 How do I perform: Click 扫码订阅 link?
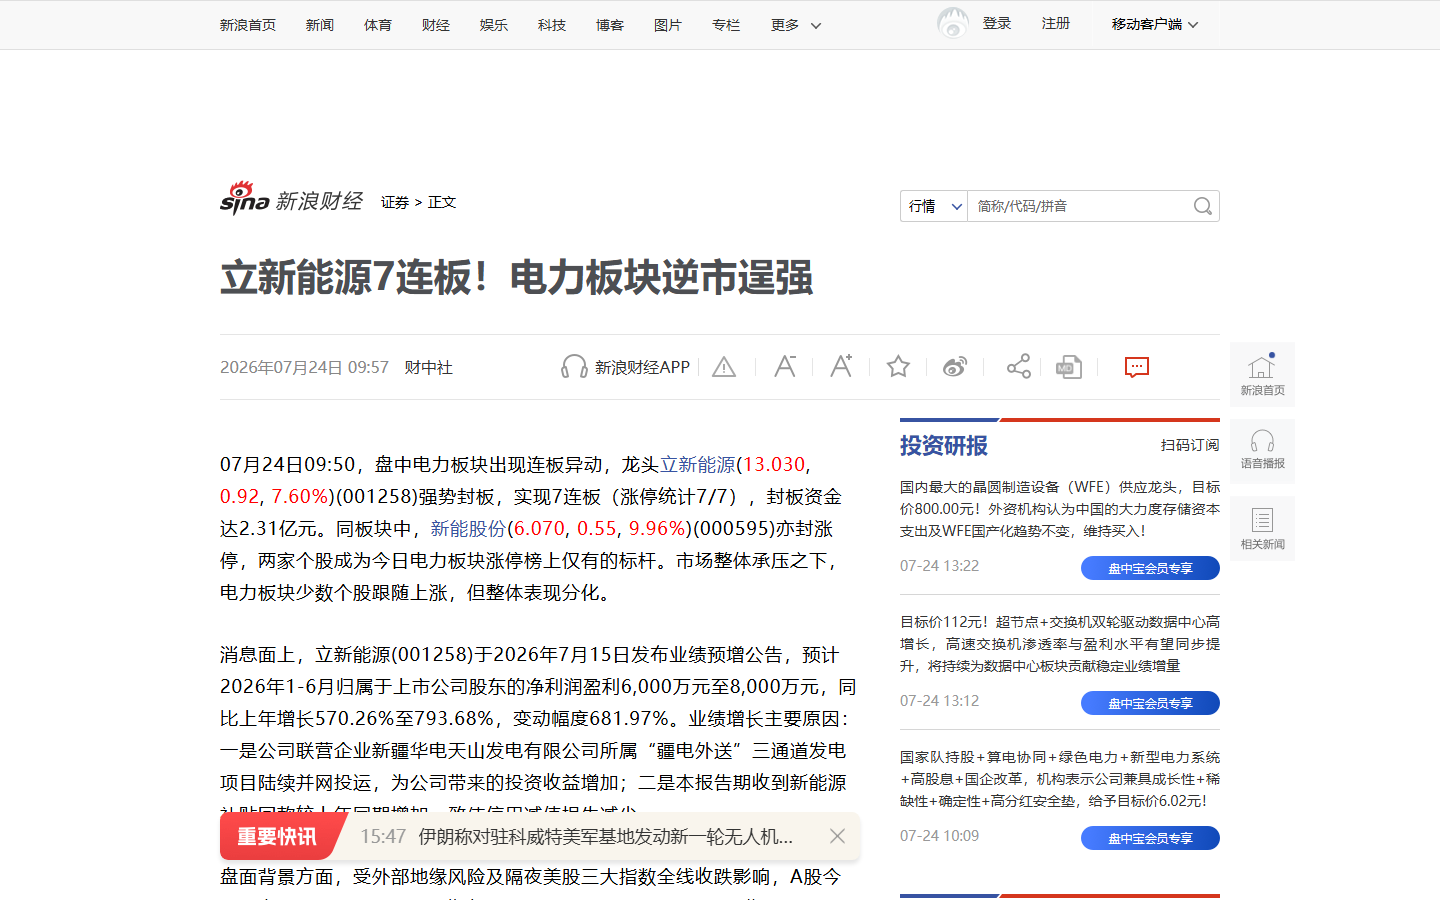[1190, 445]
